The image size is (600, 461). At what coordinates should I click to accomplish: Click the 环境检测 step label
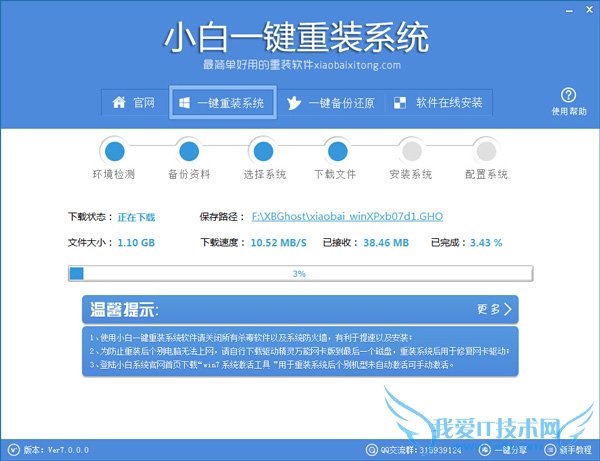[x=114, y=174]
